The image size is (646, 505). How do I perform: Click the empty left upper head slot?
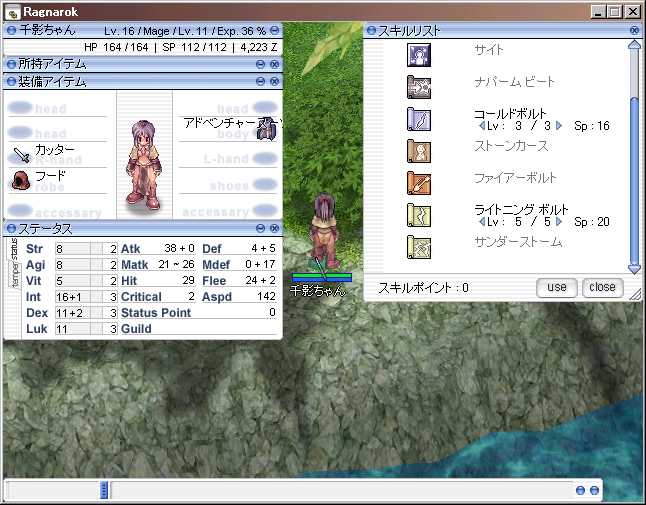(x=57, y=108)
